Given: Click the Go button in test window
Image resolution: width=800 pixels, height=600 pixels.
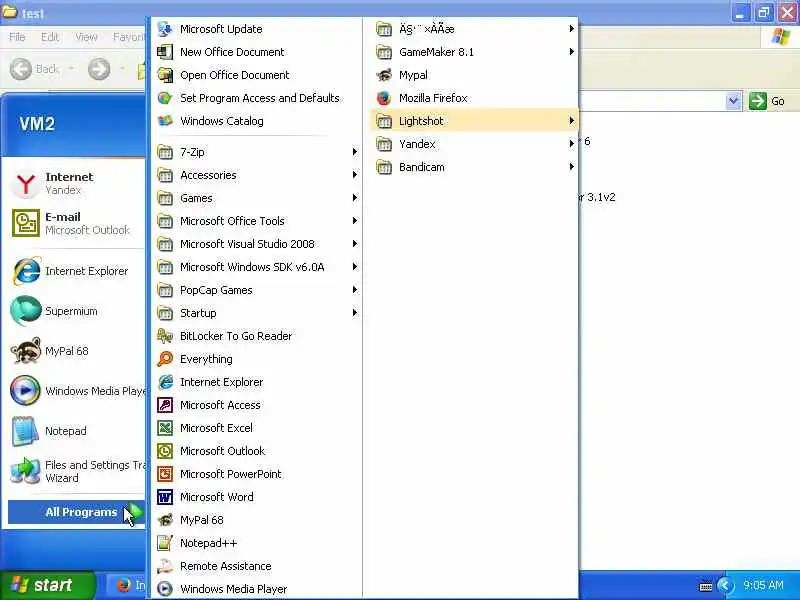Looking at the screenshot, I should [767, 101].
